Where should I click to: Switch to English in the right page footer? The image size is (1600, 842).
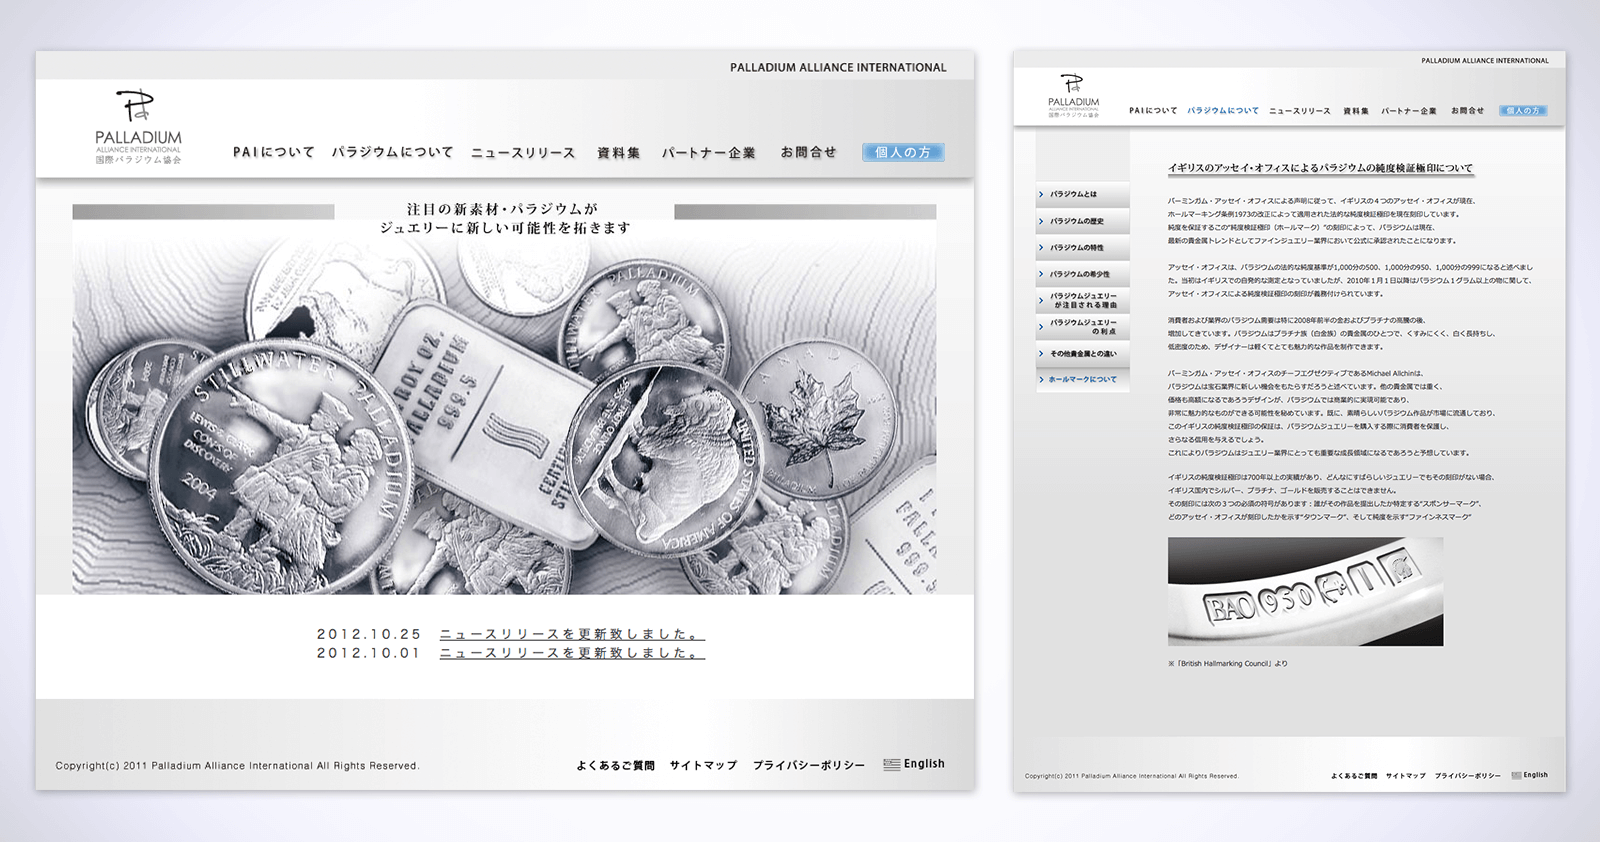pos(1535,775)
